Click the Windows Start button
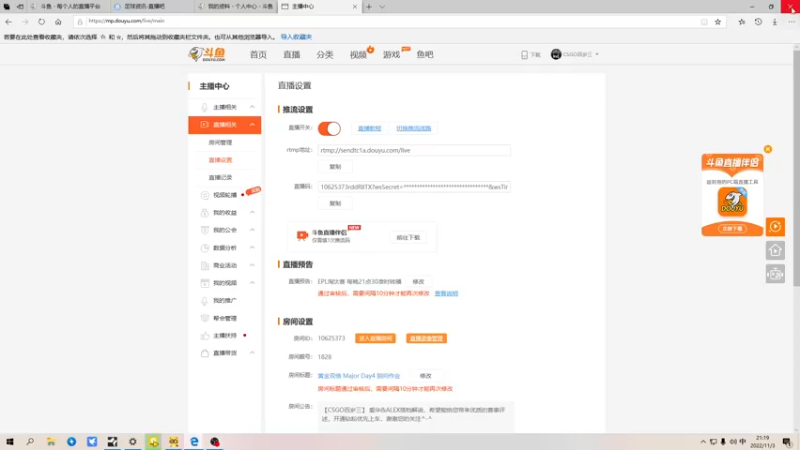 click(10, 442)
